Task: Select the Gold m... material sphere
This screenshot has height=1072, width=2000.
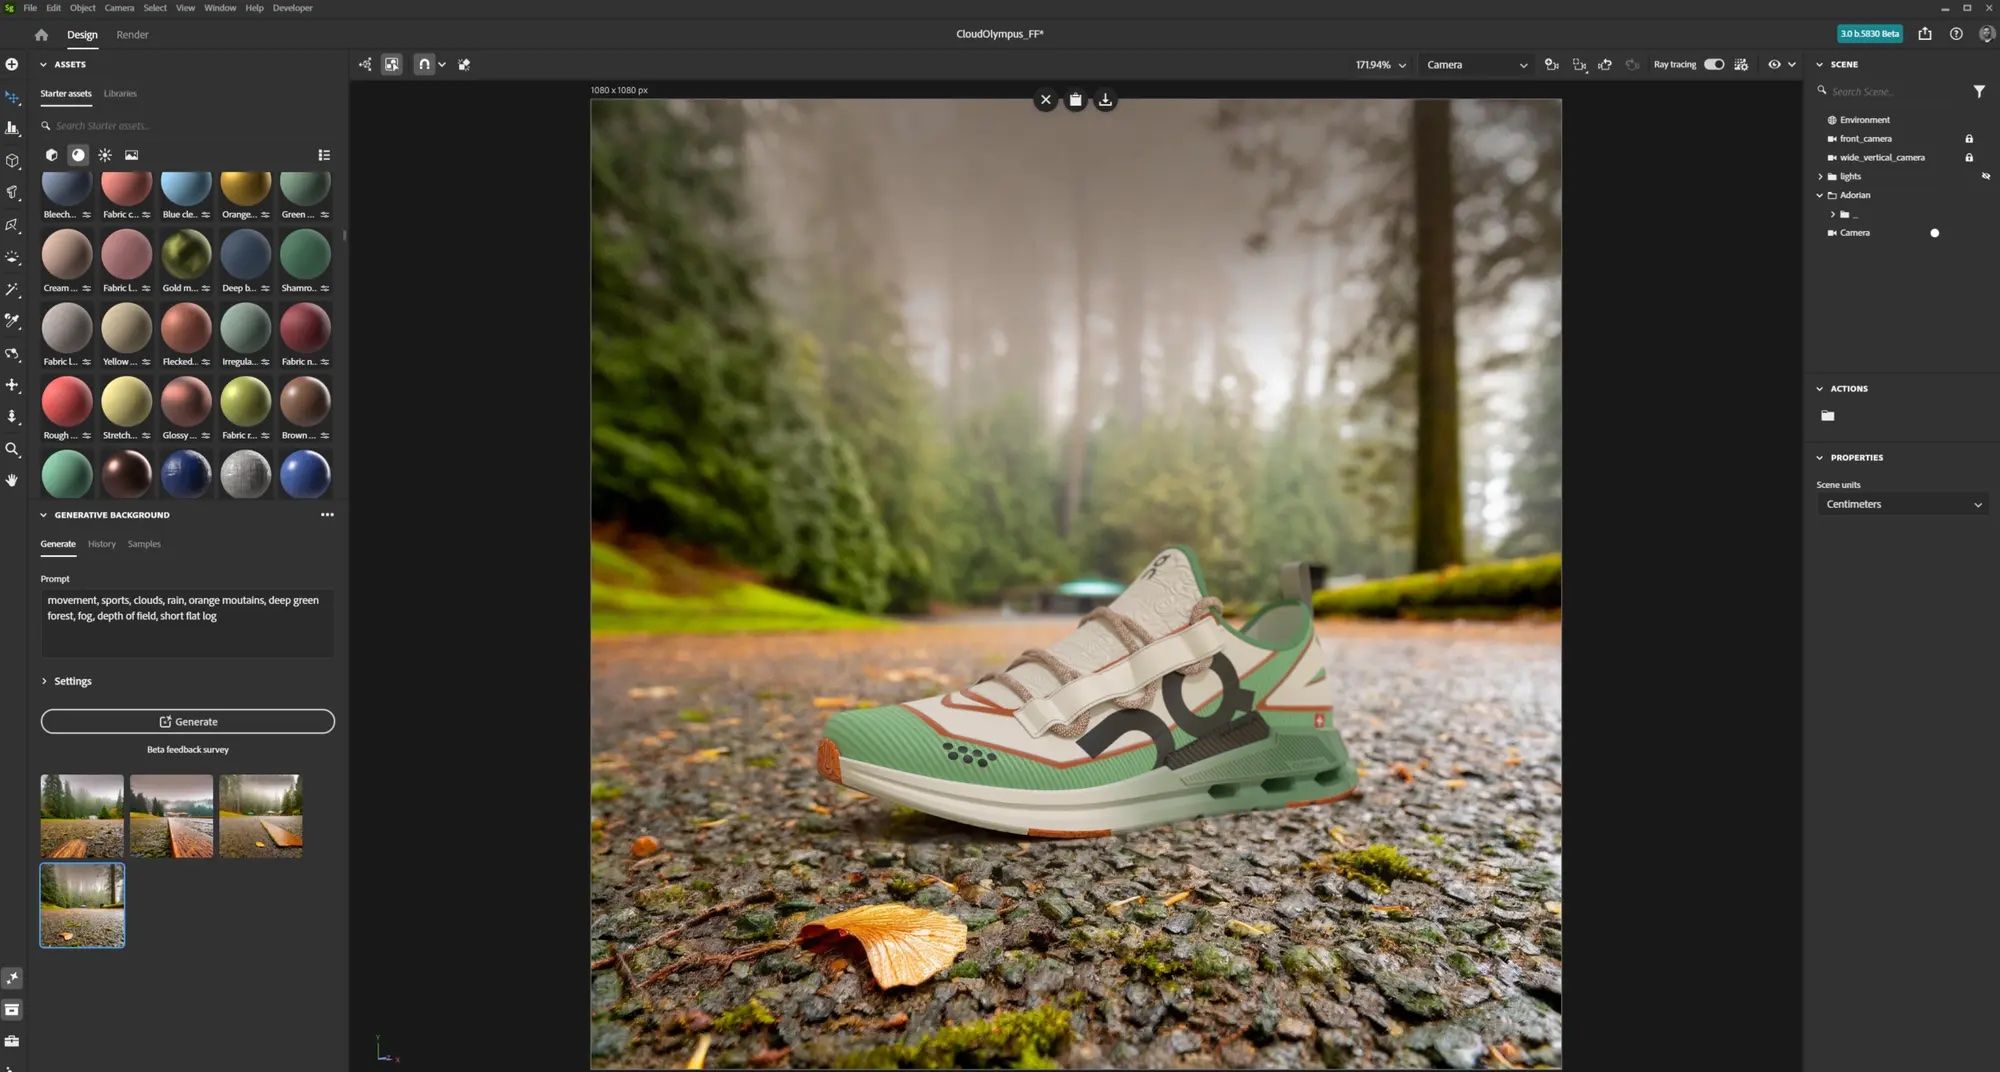Action: pos(186,254)
